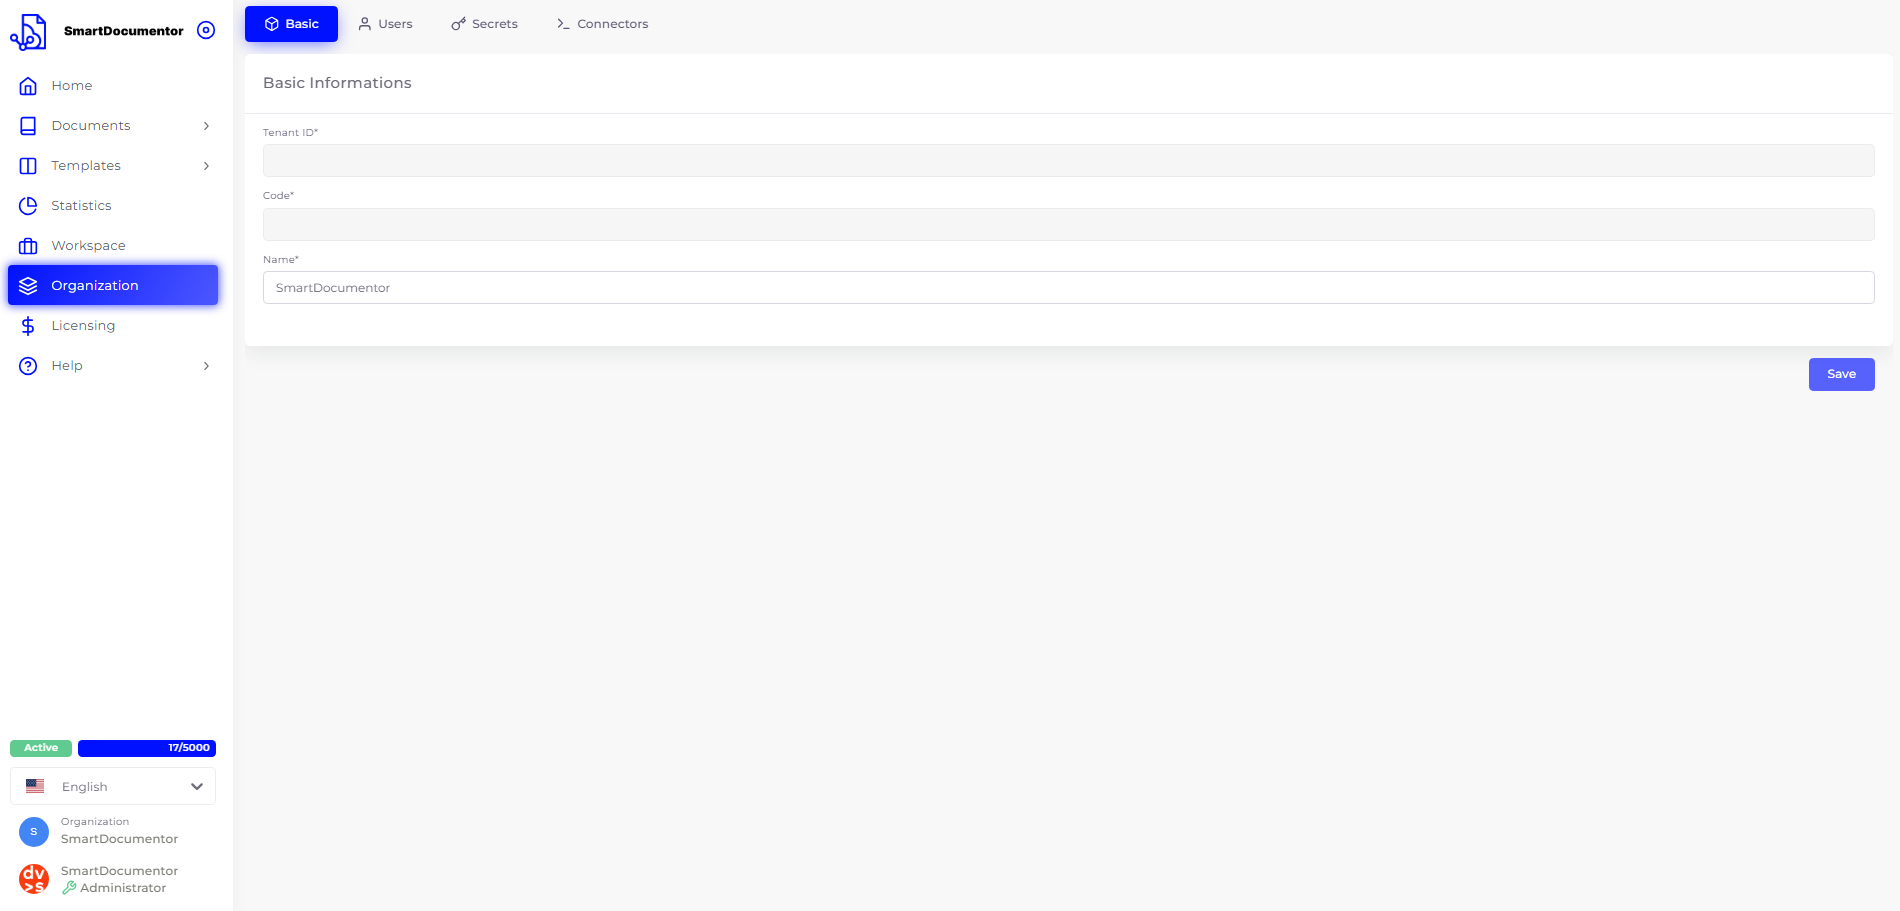Open Workspace via the briefcase icon
Image resolution: width=1900 pixels, height=911 pixels.
coord(28,246)
